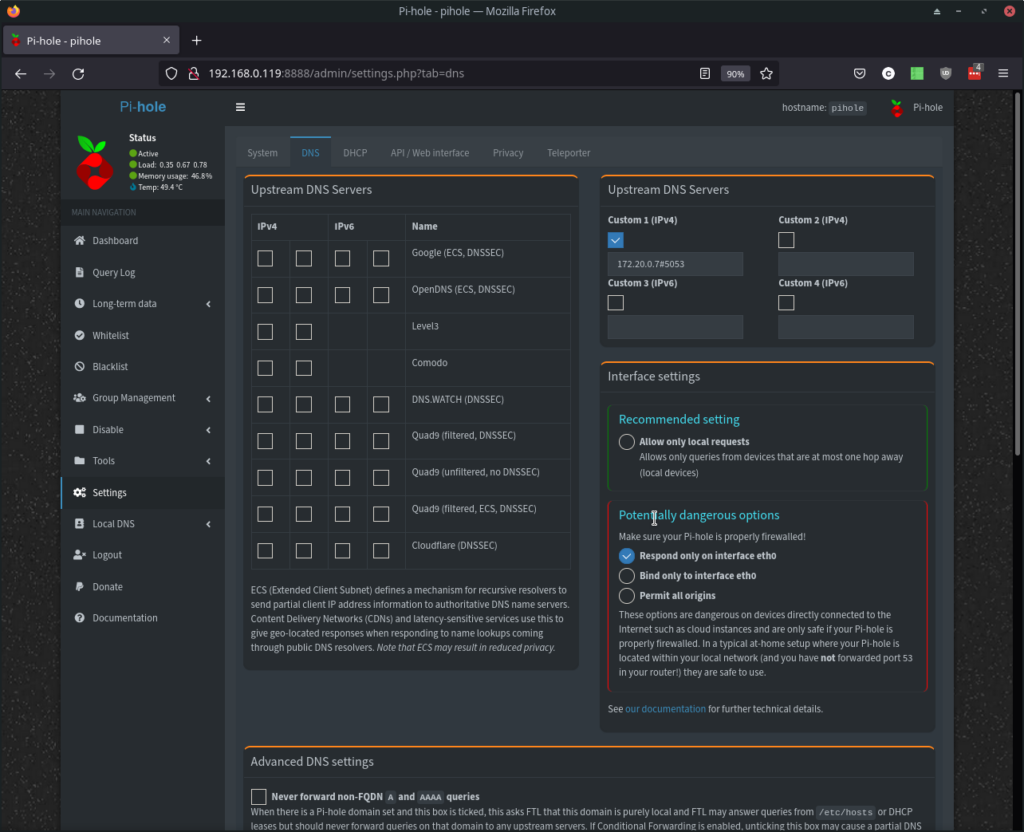Viewport: 1024px width, 832px height.
Task: Expand the Tools submenu arrow
Action: click(x=208, y=461)
